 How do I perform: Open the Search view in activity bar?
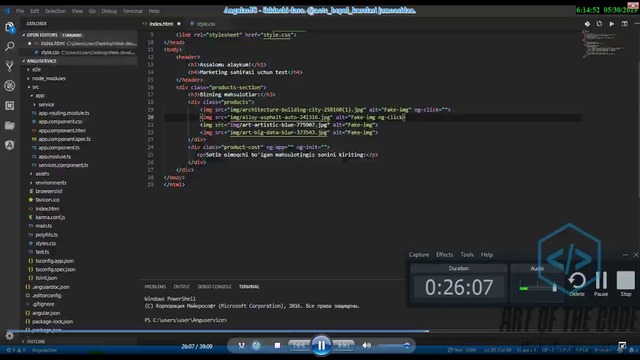pos(10,47)
